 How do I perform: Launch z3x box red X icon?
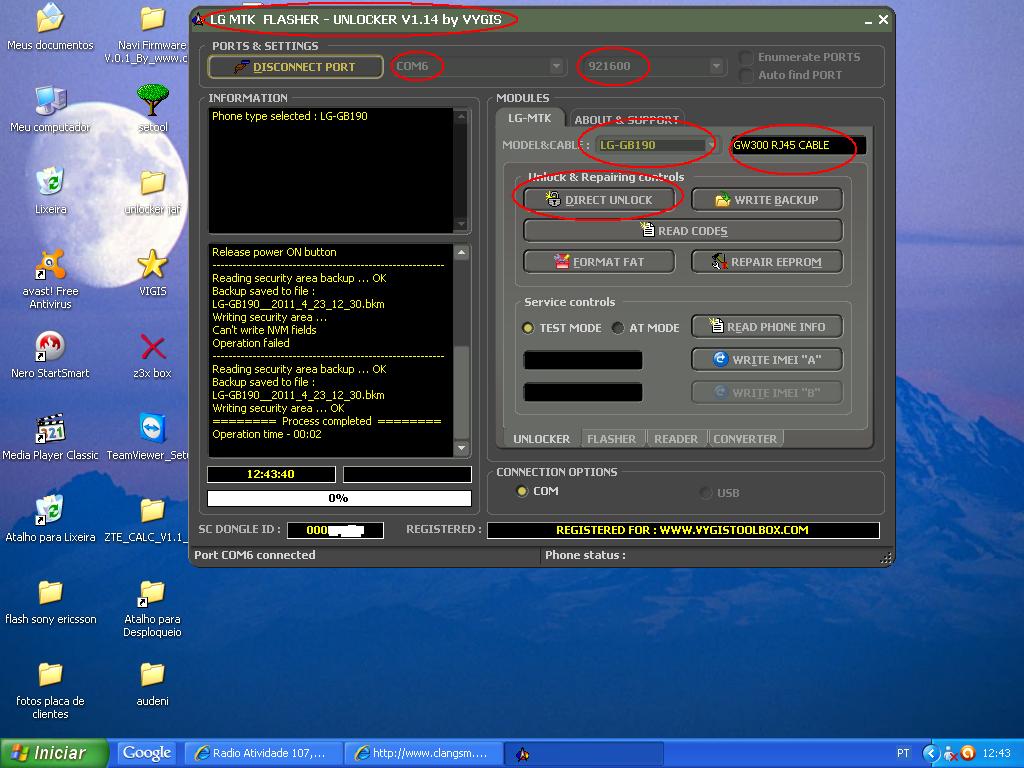152,355
